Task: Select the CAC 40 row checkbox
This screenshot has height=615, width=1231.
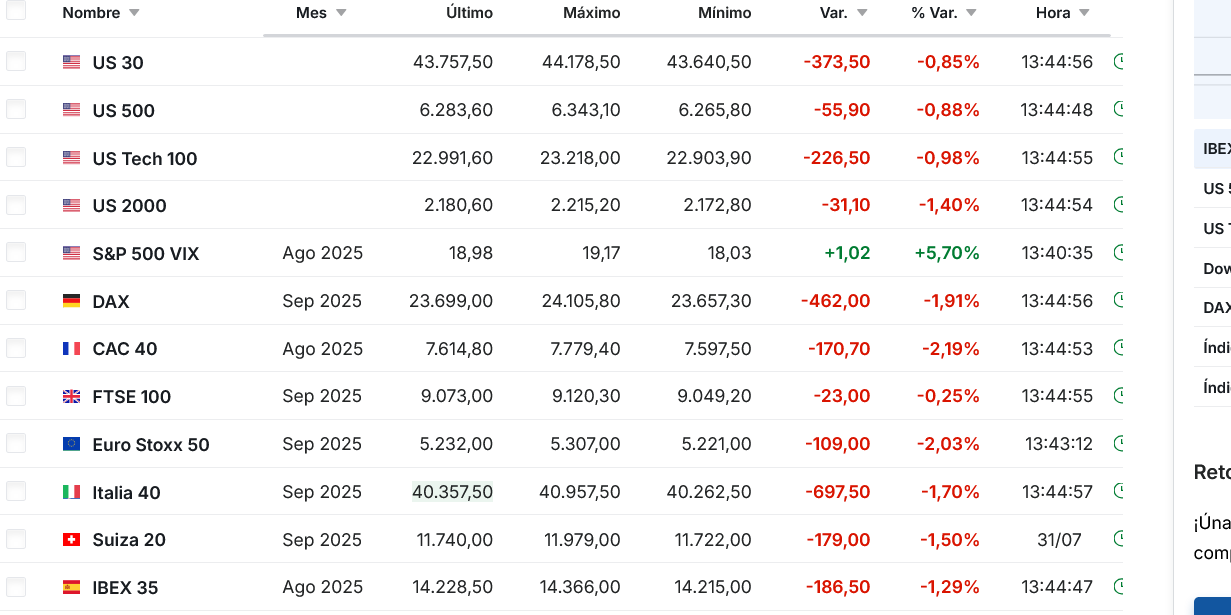Action: point(16,349)
